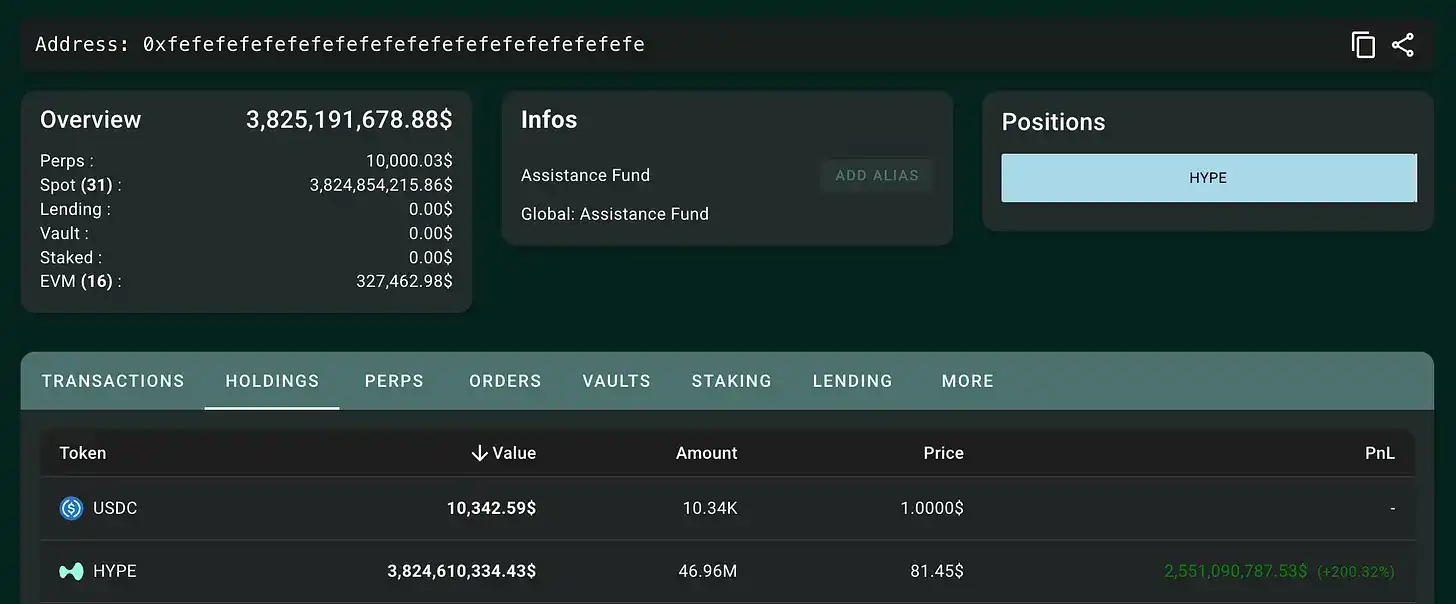View the LENDING tab
This screenshot has height=604, width=1456.
click(x=853, y=381)
